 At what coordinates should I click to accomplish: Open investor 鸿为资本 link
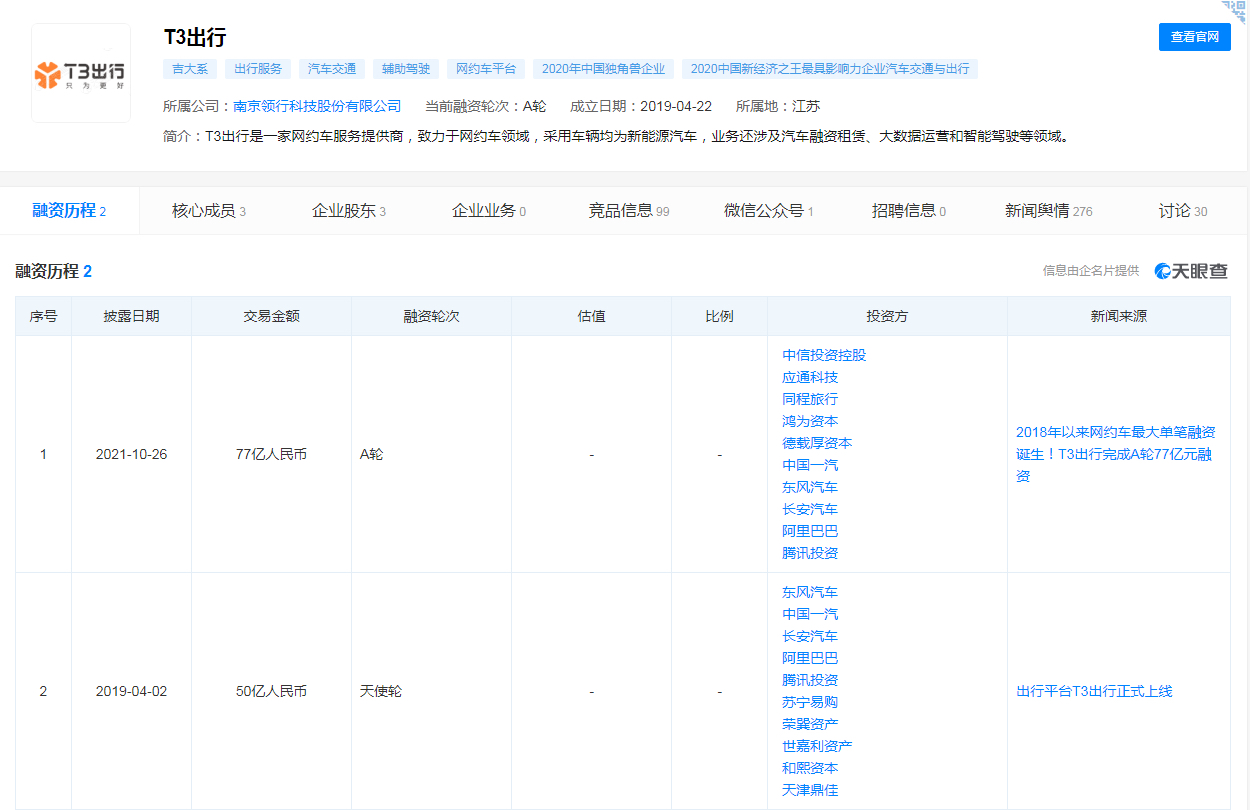[x=810, y=421]
